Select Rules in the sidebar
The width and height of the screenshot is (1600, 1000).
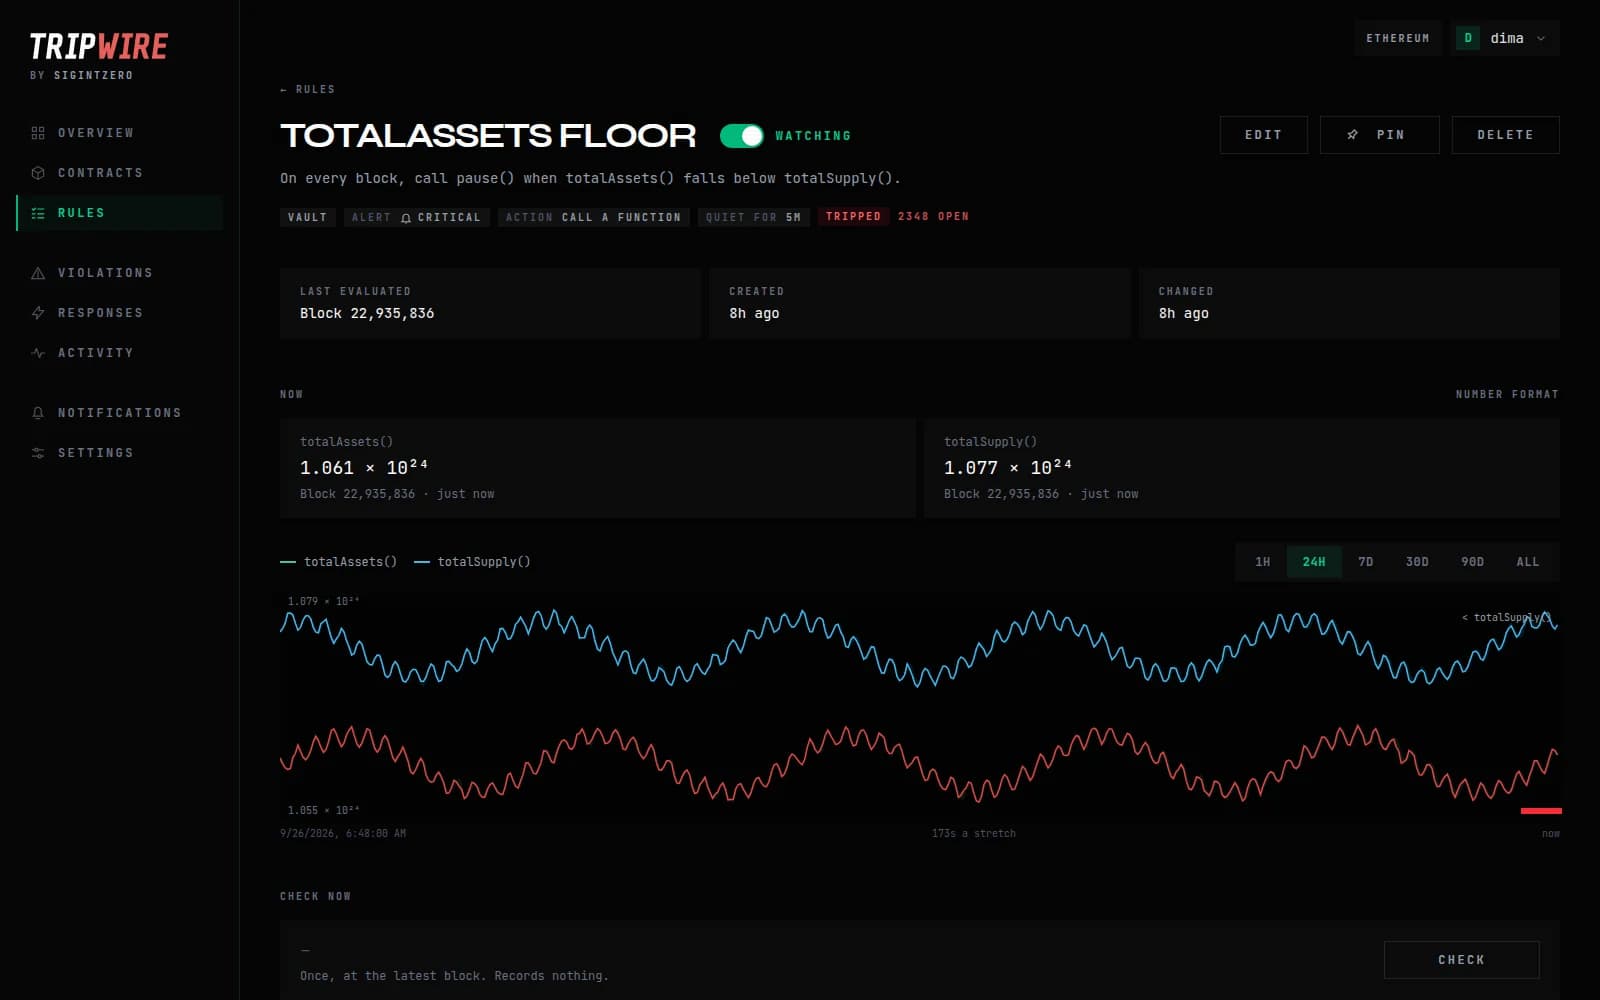click(x=120, y=213)
